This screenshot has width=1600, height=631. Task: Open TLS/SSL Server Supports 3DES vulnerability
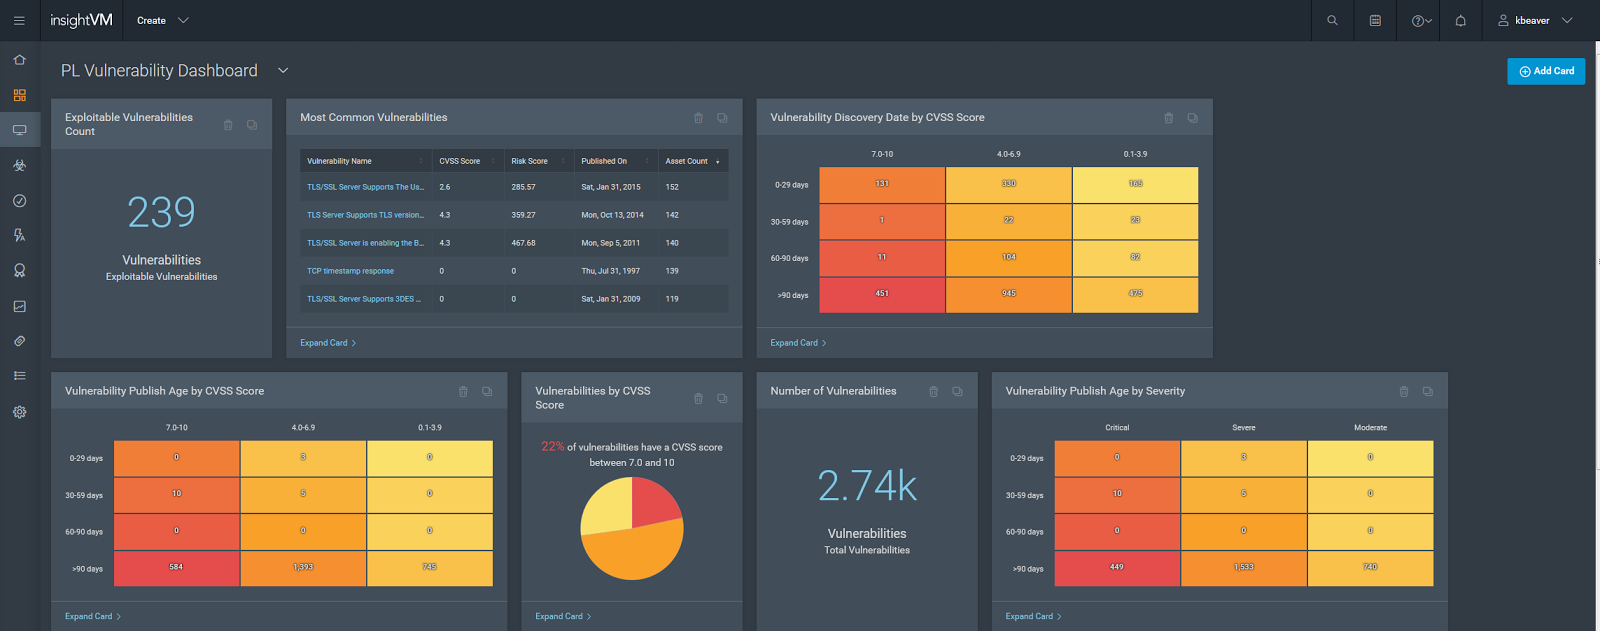[x=364, y=299]
